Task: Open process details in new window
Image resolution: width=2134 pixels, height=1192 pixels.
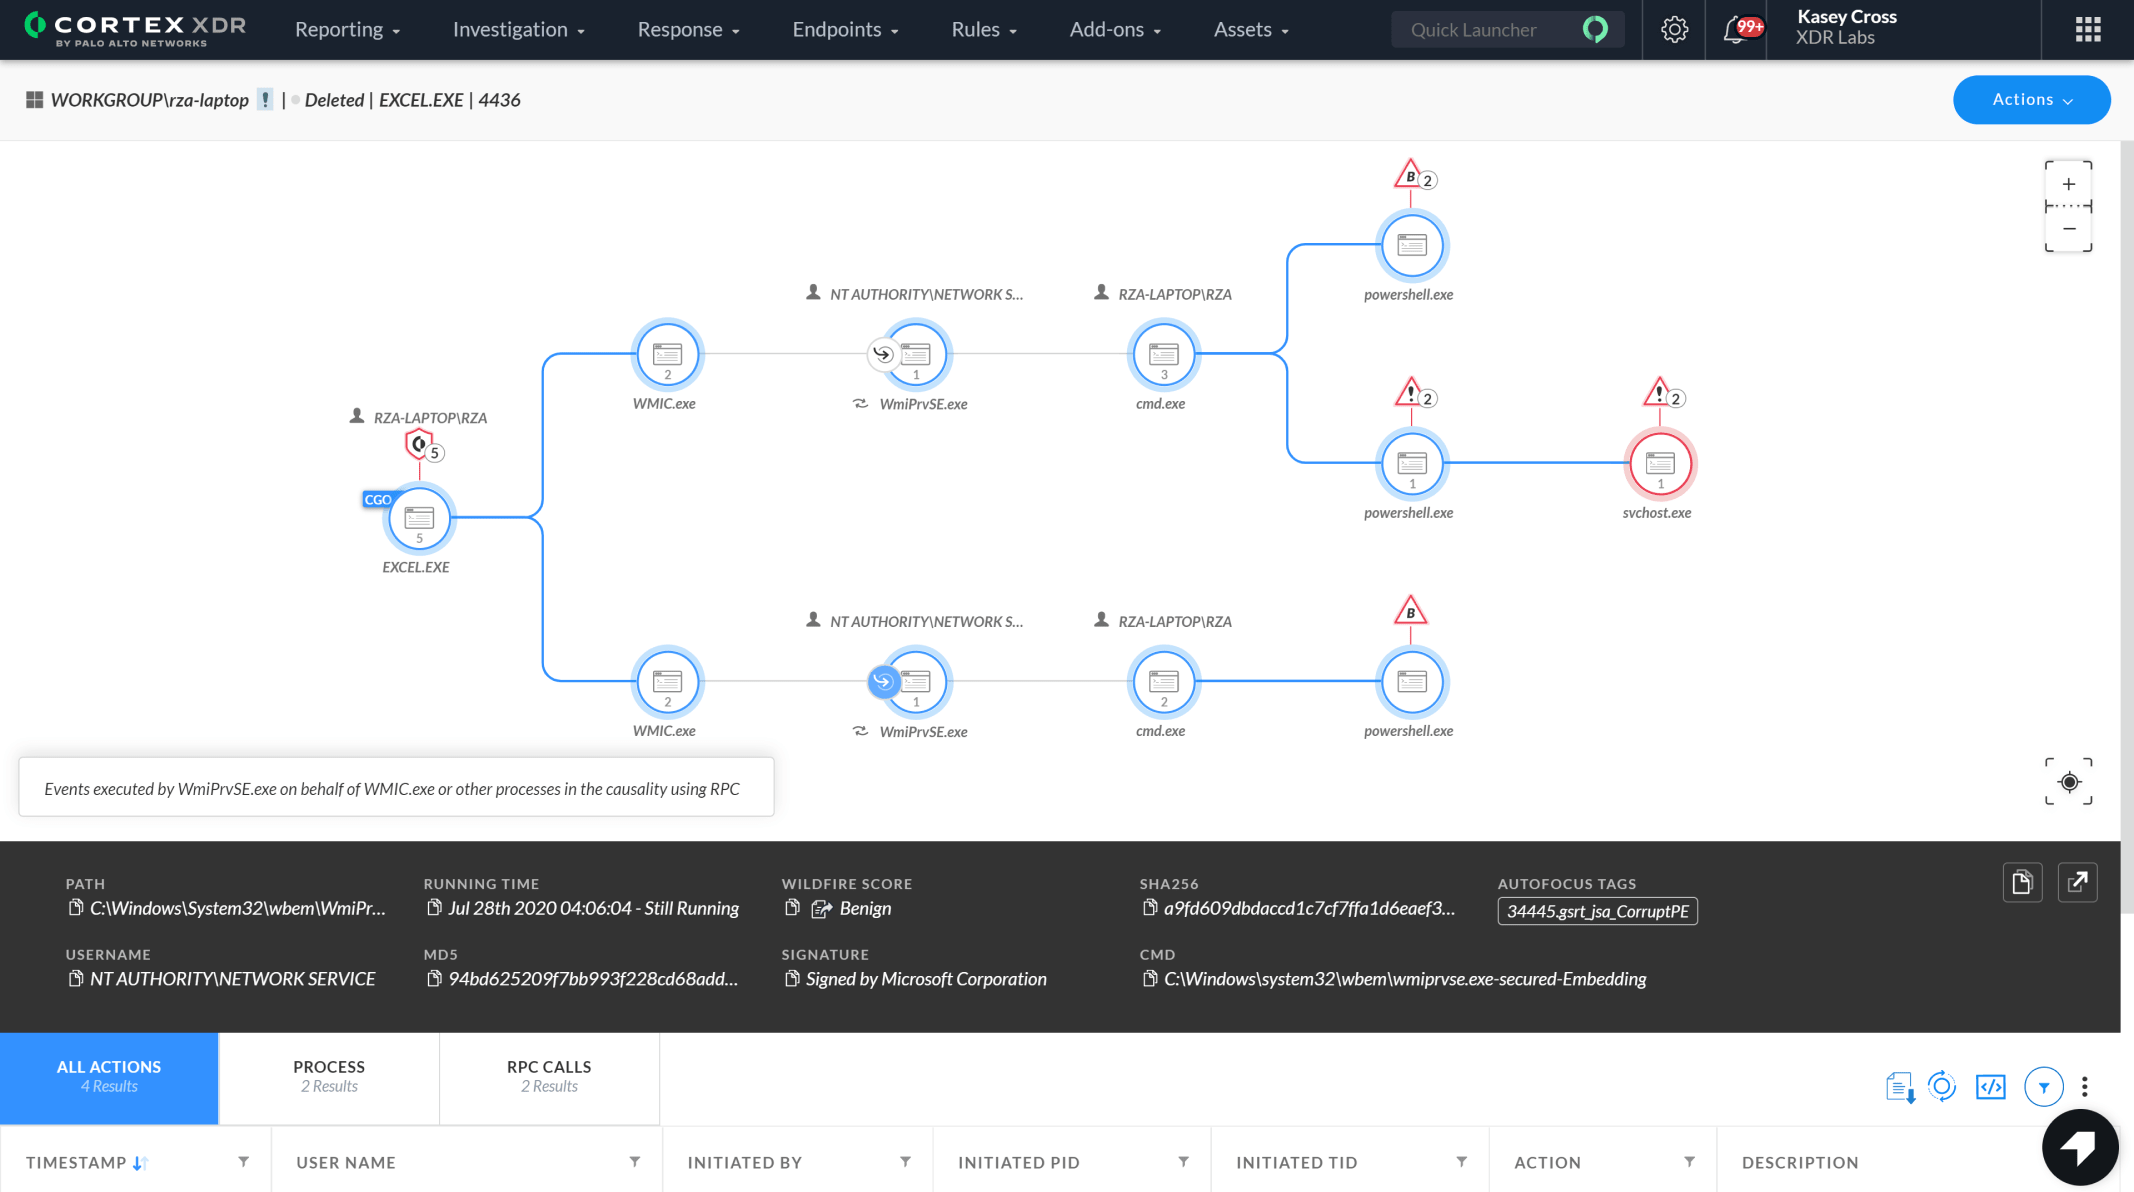Action: (x=2078, y=882)
